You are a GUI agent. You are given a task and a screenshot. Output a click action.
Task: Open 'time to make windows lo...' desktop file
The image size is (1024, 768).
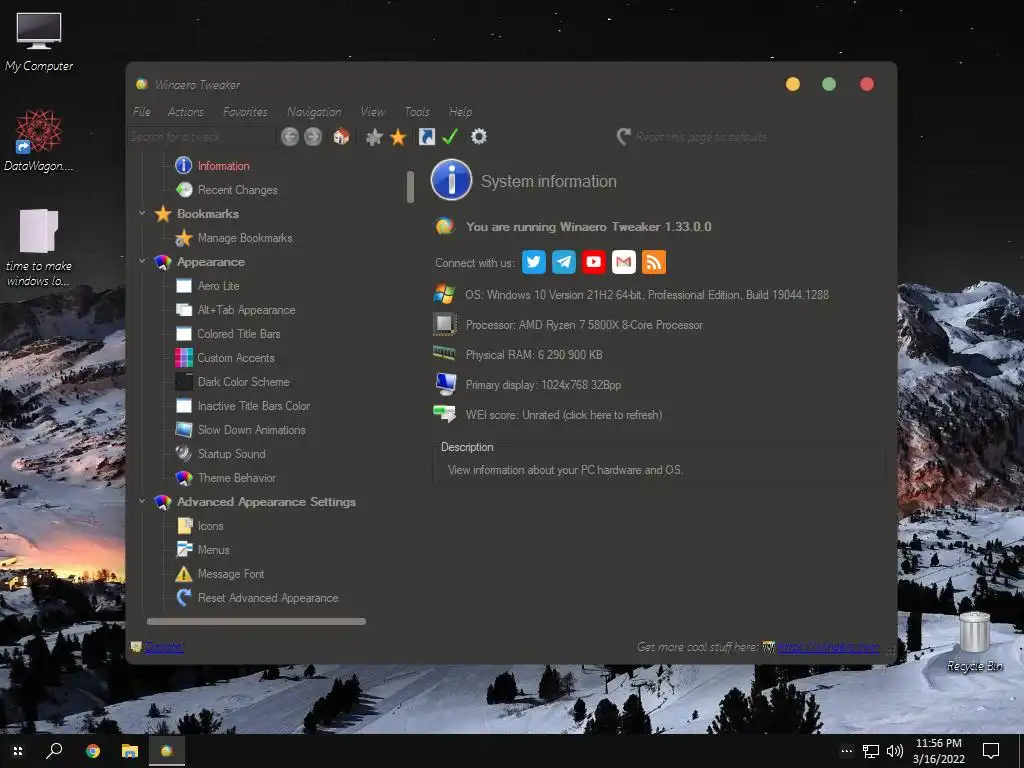pyautogui.click(x=39, y=248)
